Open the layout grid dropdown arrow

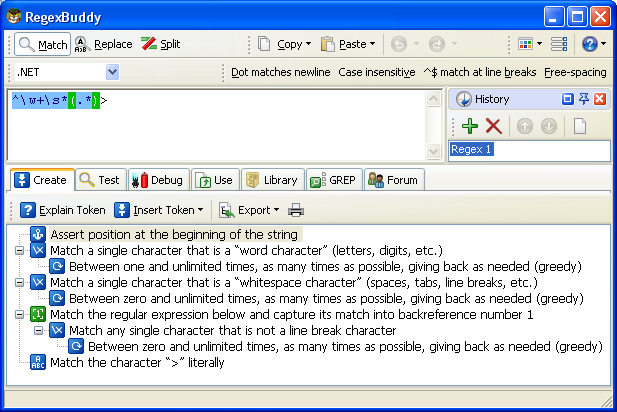[539, 44]
